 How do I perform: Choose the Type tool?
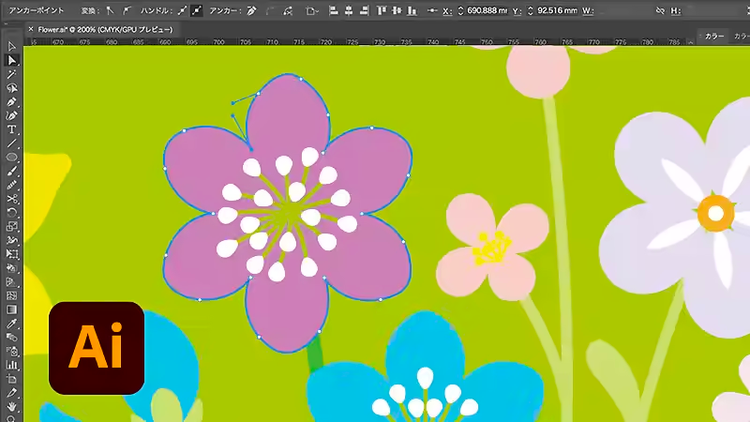tap(12, 129)
